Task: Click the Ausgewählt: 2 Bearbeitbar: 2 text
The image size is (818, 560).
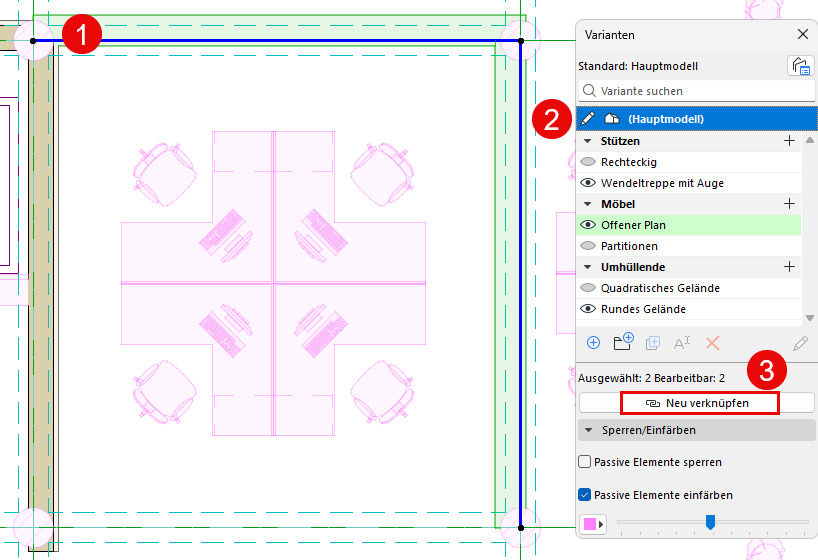Action: tap(652, 378)
